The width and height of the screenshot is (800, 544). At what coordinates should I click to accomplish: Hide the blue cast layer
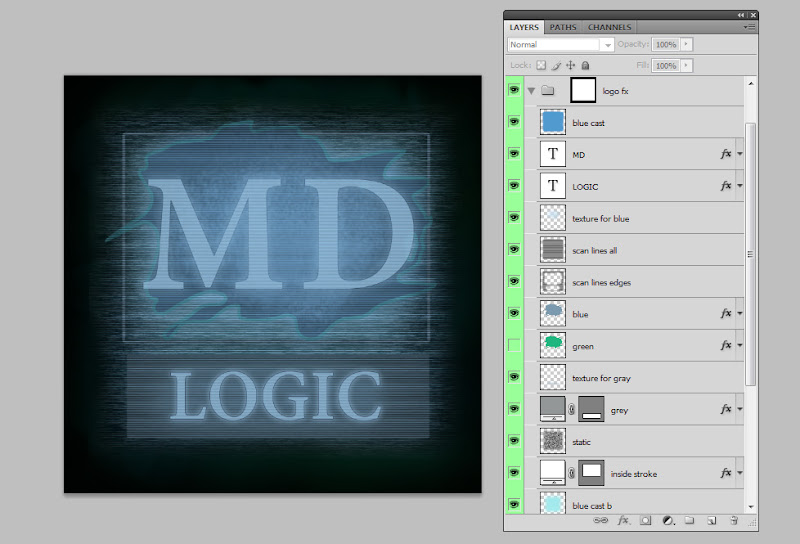(514, 122)
